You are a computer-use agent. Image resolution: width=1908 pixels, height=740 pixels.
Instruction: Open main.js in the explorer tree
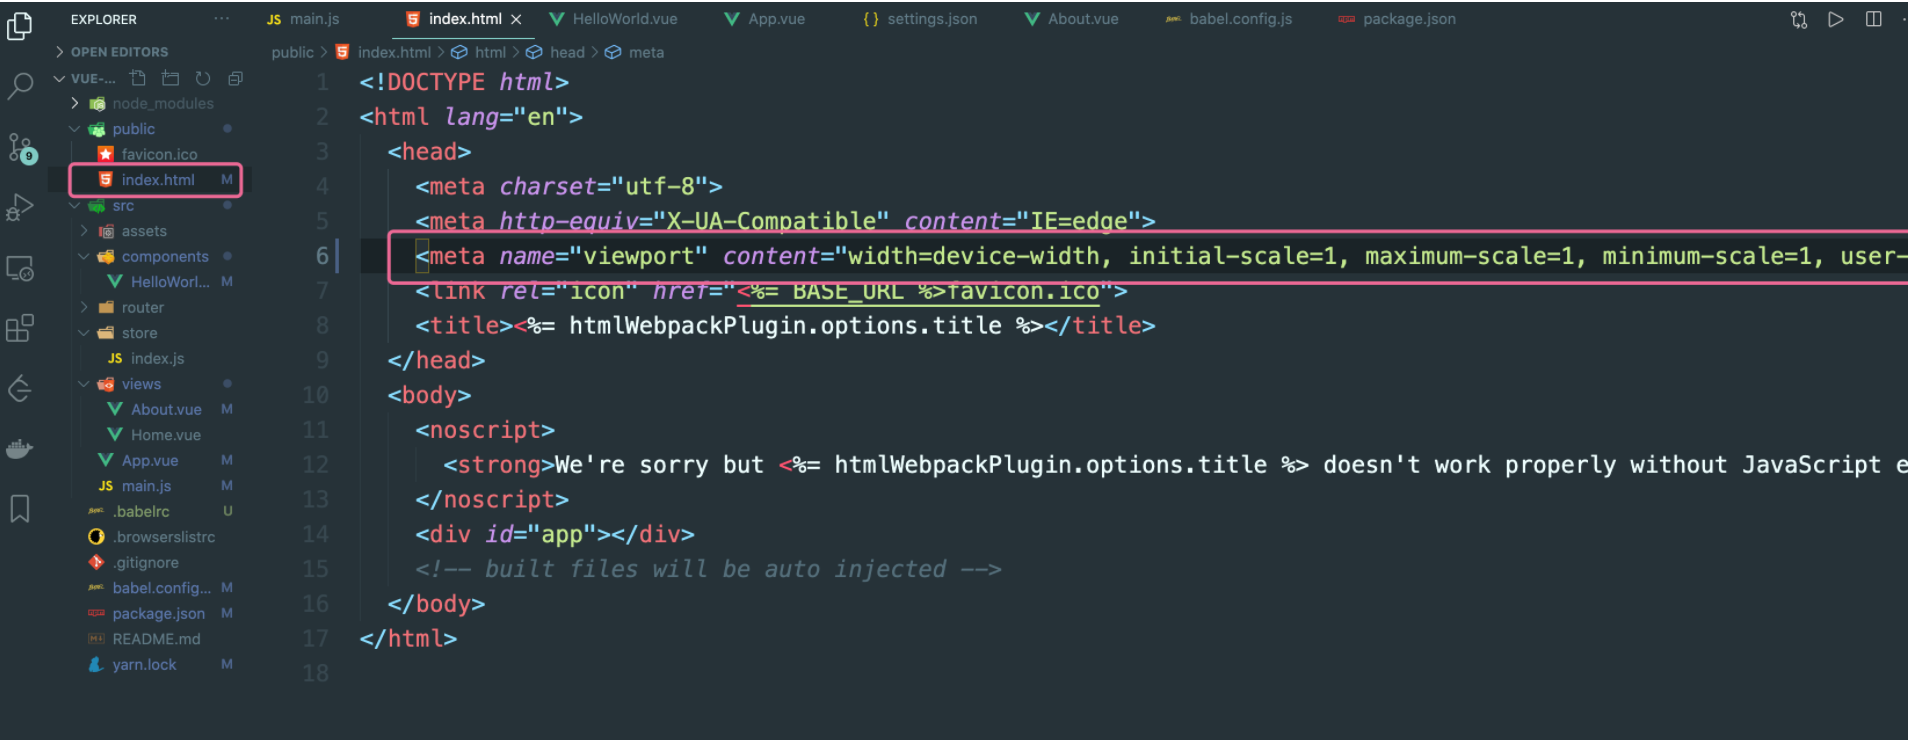pos(135,486)
